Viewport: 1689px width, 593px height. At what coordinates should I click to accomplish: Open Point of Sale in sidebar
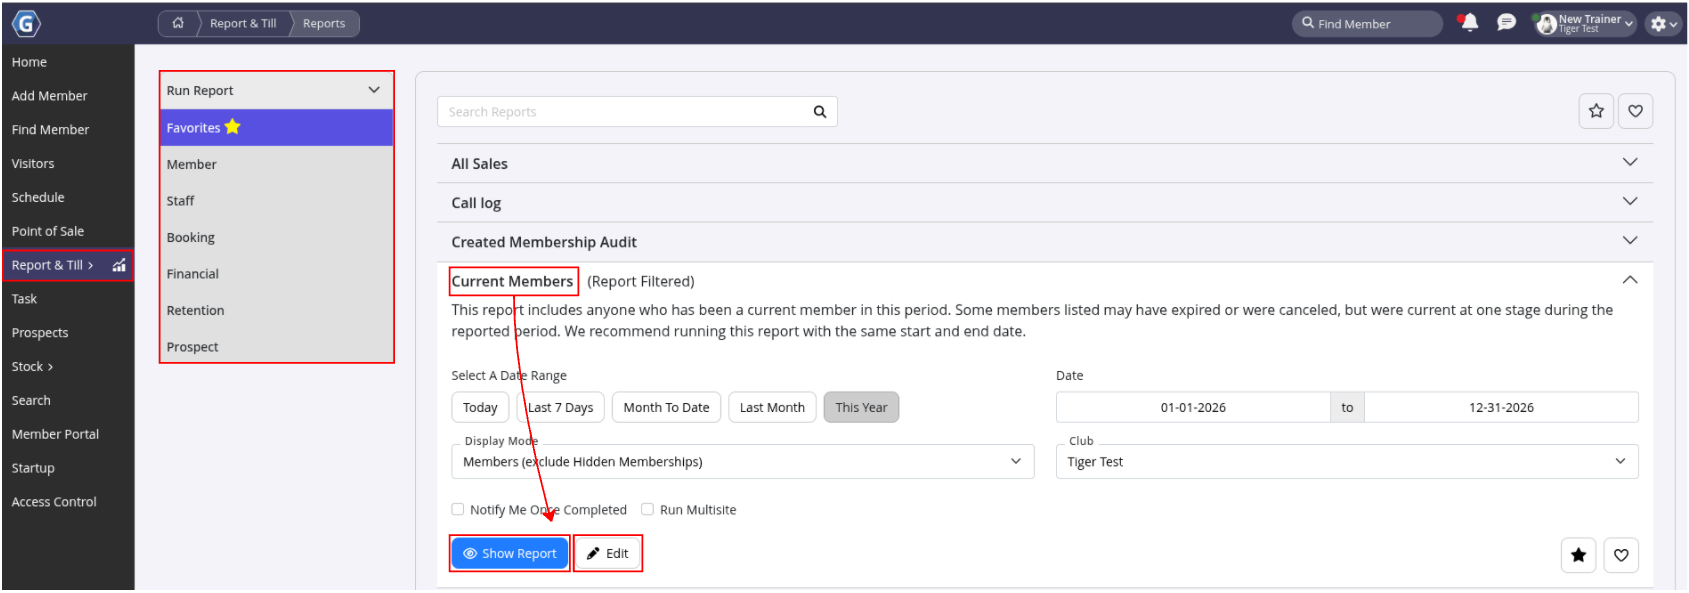pos(48,231)
